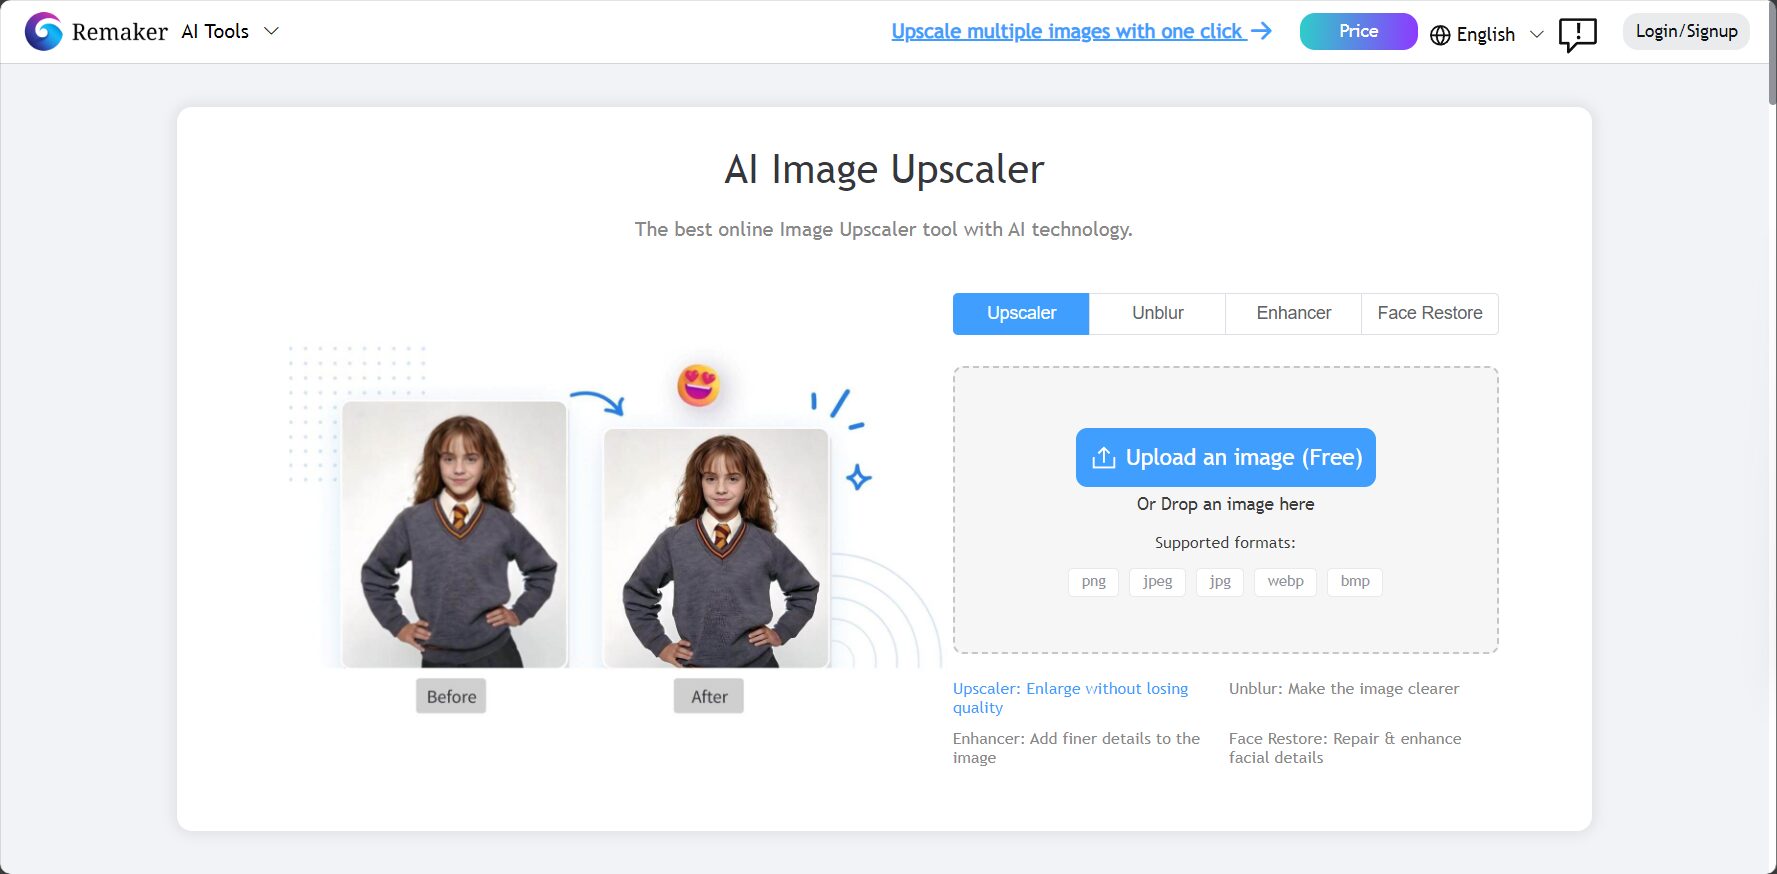Click the After upscaled sample image
This screenshot has width=1777, height=874.
(716, 548)
